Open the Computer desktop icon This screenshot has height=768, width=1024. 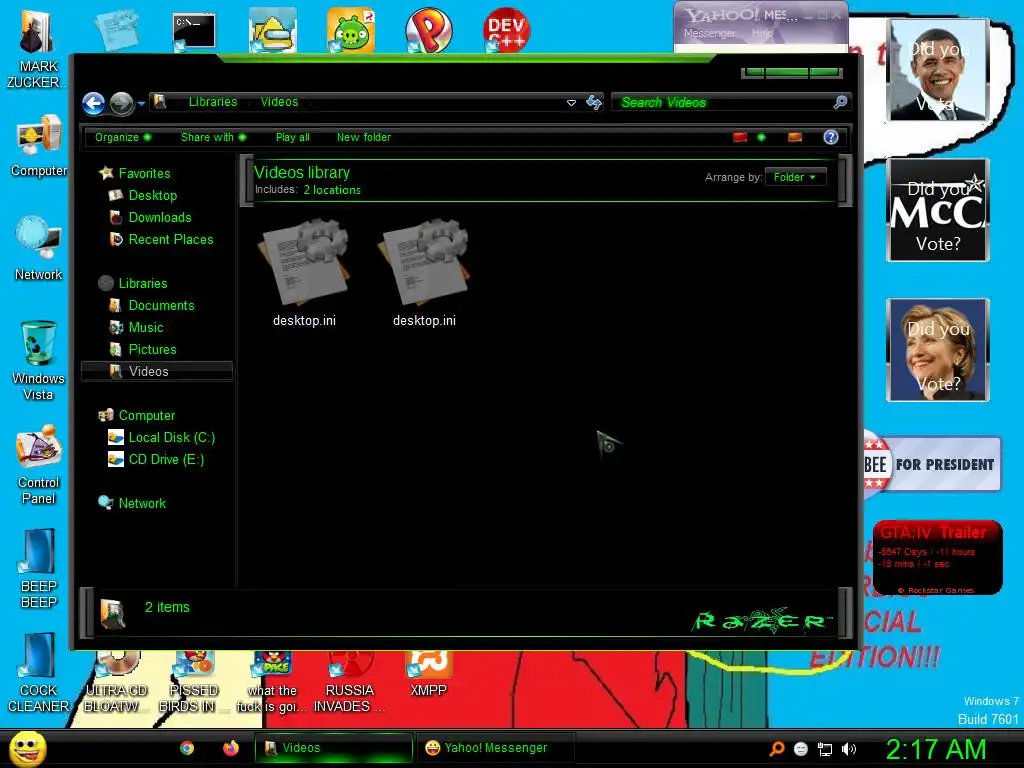(39, 146)
